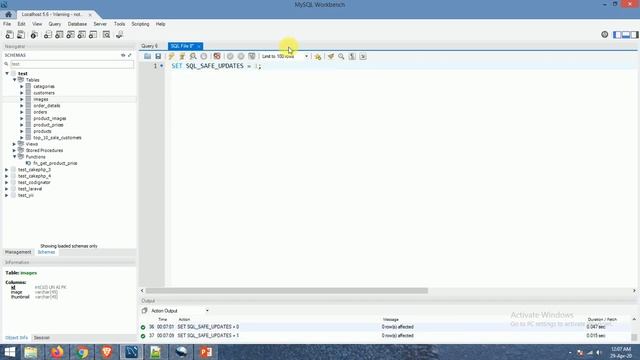Switch to the Session tab
Screen dimensions: 640x360
point(41,338)
